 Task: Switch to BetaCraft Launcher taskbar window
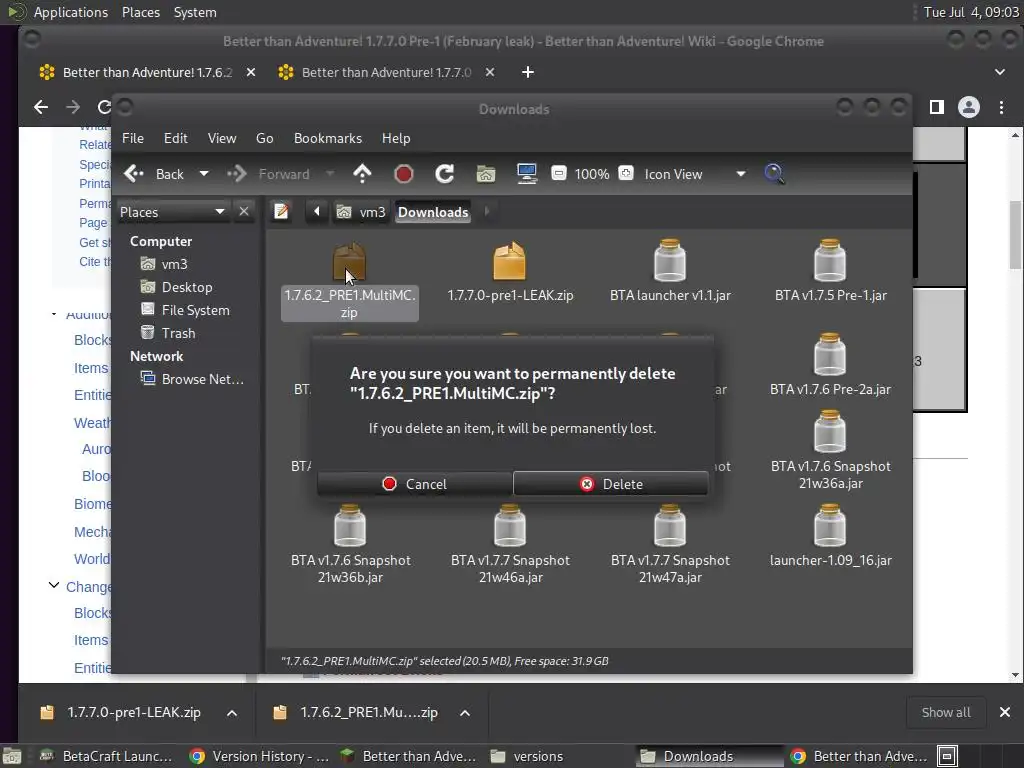105,756
